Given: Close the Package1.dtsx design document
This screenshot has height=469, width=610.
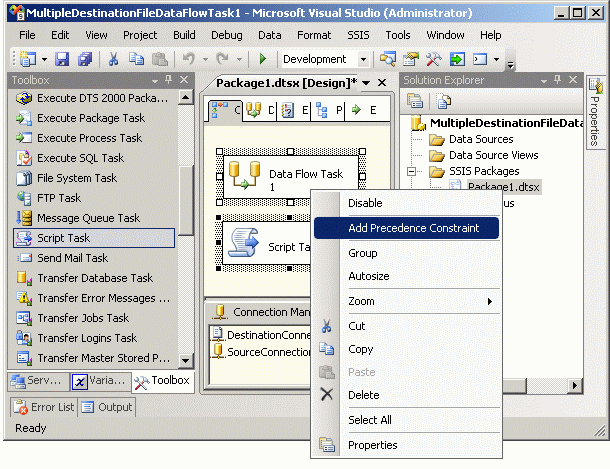Looking at the screenshot, I should [x=382, y=82].
